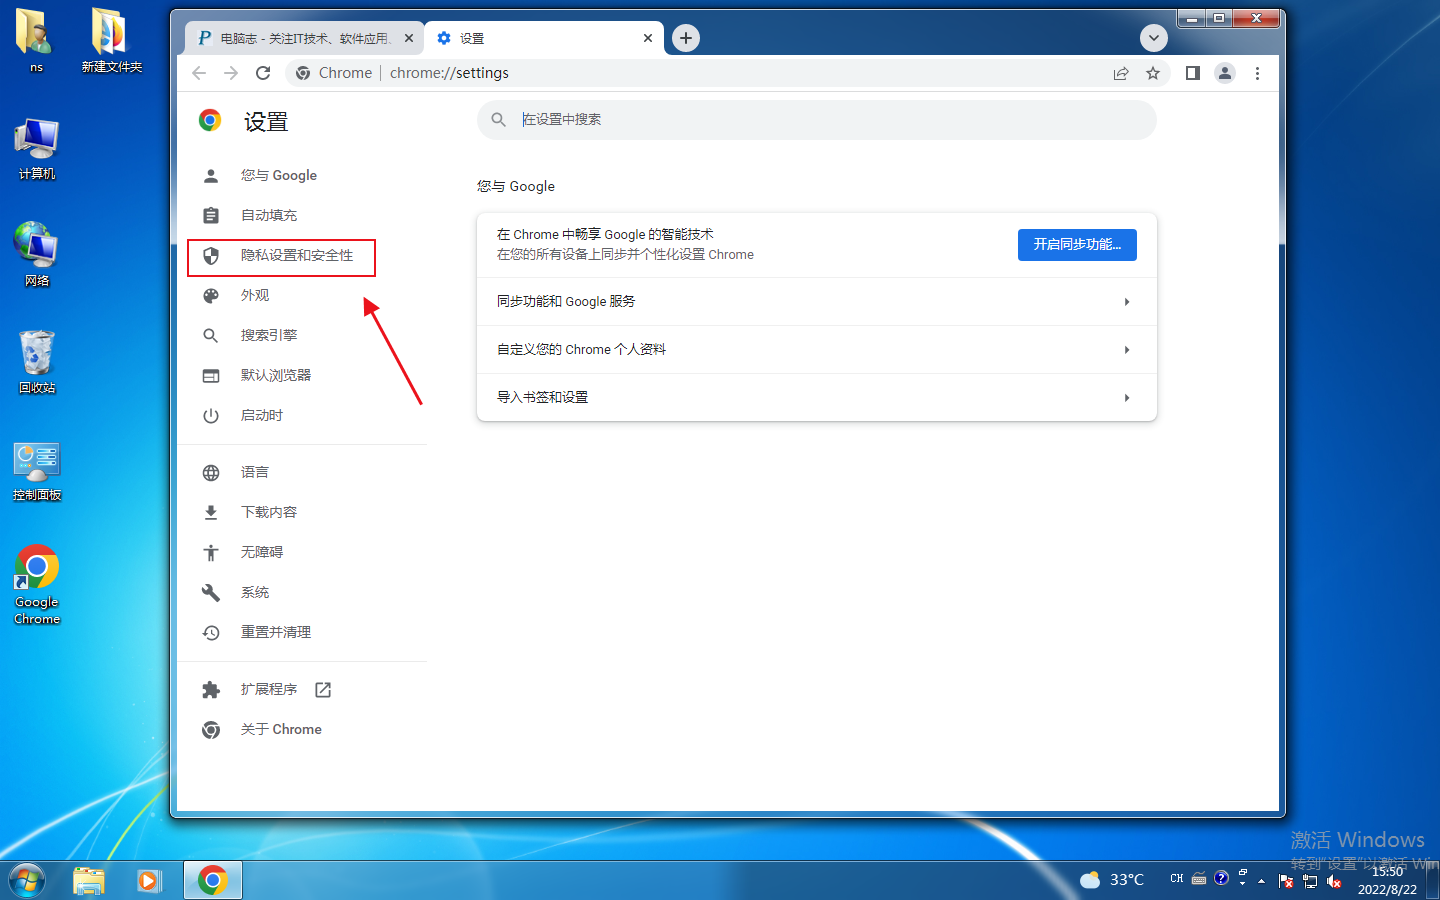Bookmark this page with the star icon
The width and height of the screenshot is (1440, 900).
pos(1153,73)
